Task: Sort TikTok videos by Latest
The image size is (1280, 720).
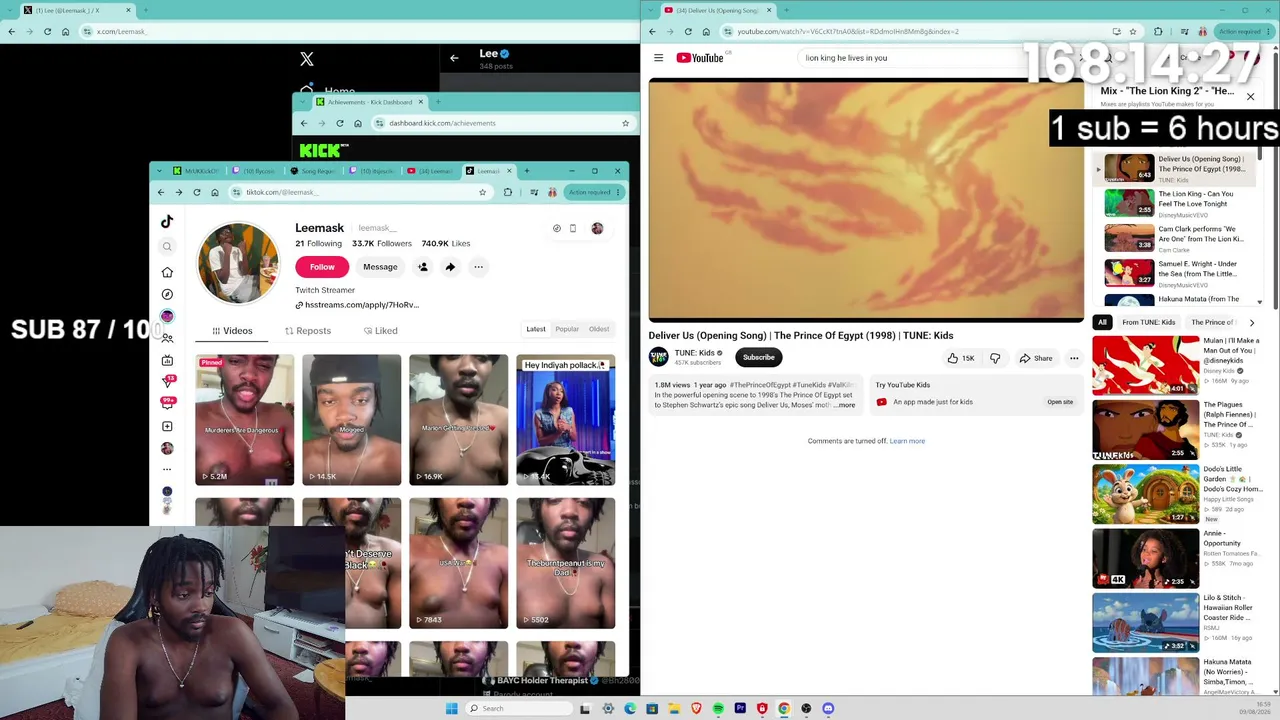Action: (x=536, y=329)
